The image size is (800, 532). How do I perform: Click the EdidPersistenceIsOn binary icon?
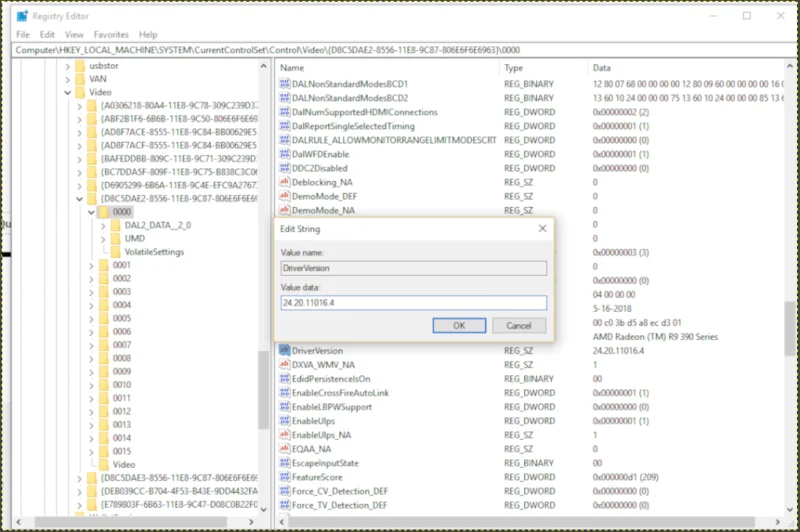pyautogui.click(x=285, y=378)
